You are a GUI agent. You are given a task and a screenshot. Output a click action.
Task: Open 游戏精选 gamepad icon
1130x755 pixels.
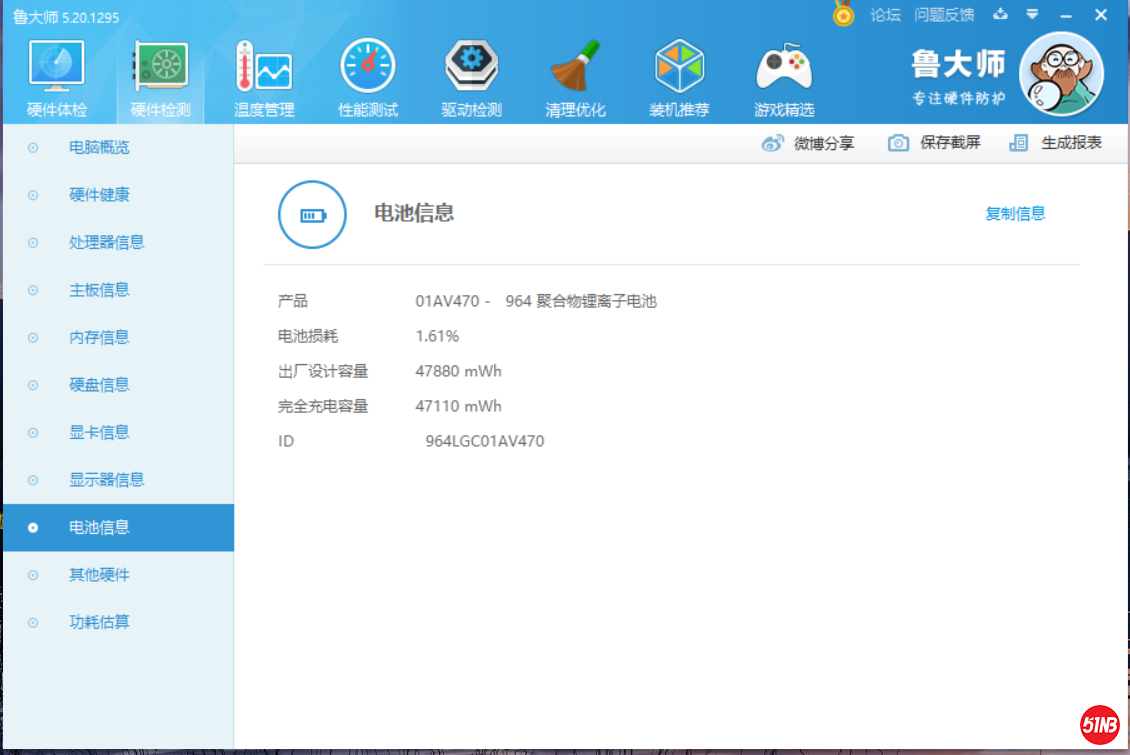tap(784, 67)
